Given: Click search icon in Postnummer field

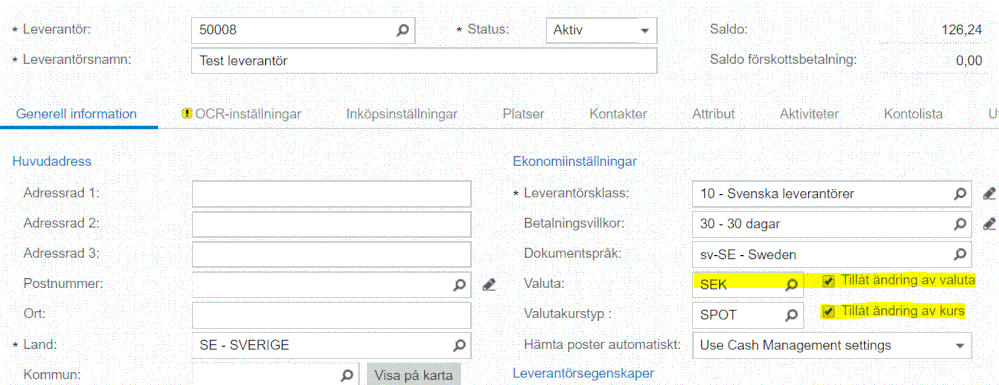Looking at the screenshot, I should pos(459,285).
